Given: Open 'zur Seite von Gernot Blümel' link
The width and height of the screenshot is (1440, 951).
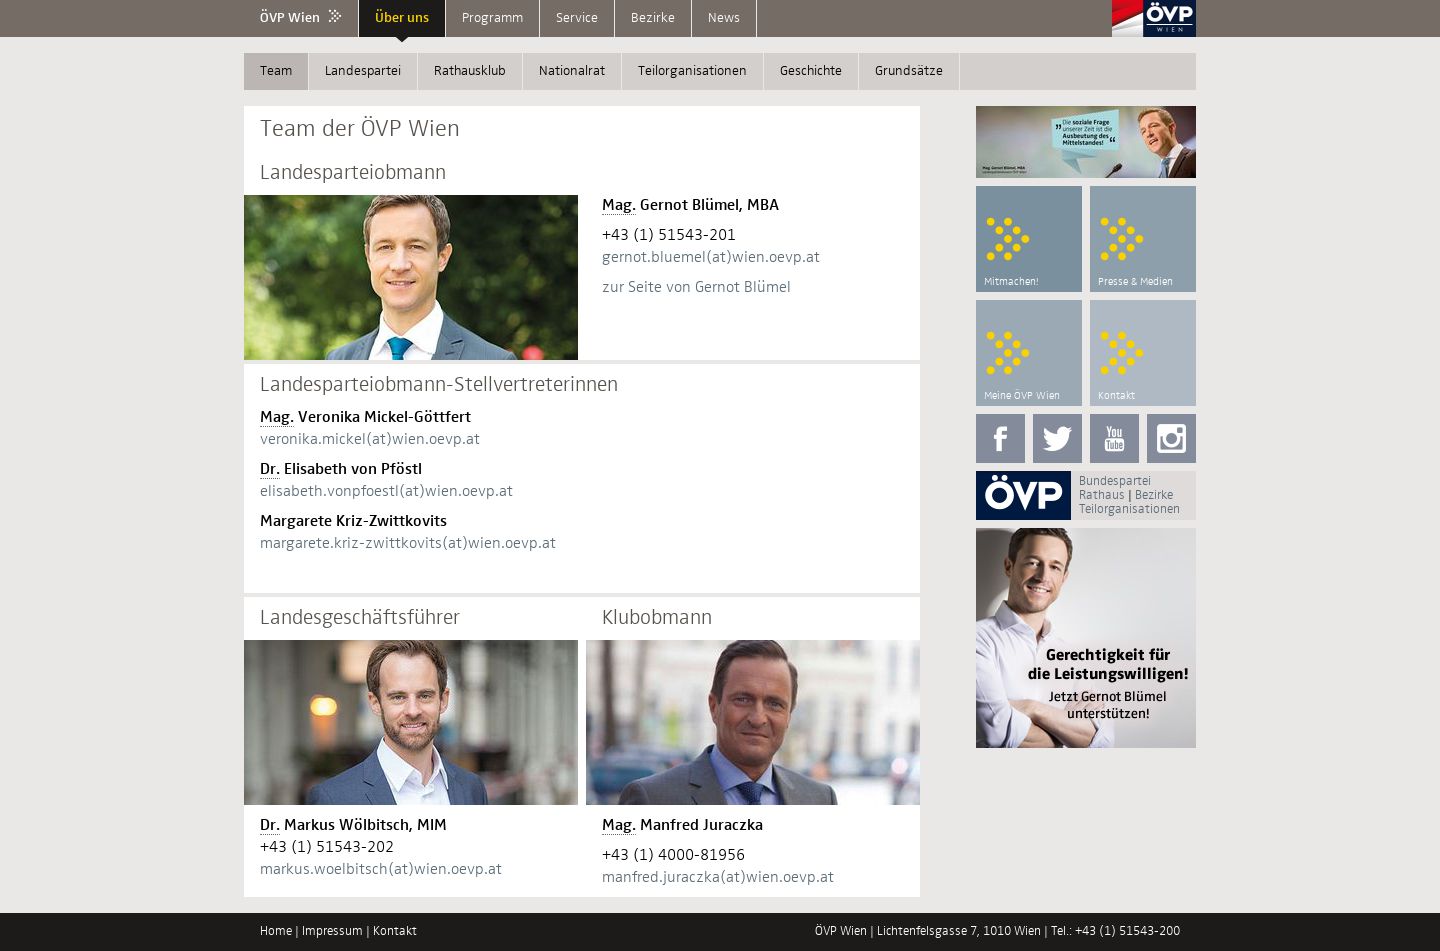Looking at the screenshot, I should click(x=696, y=287).
